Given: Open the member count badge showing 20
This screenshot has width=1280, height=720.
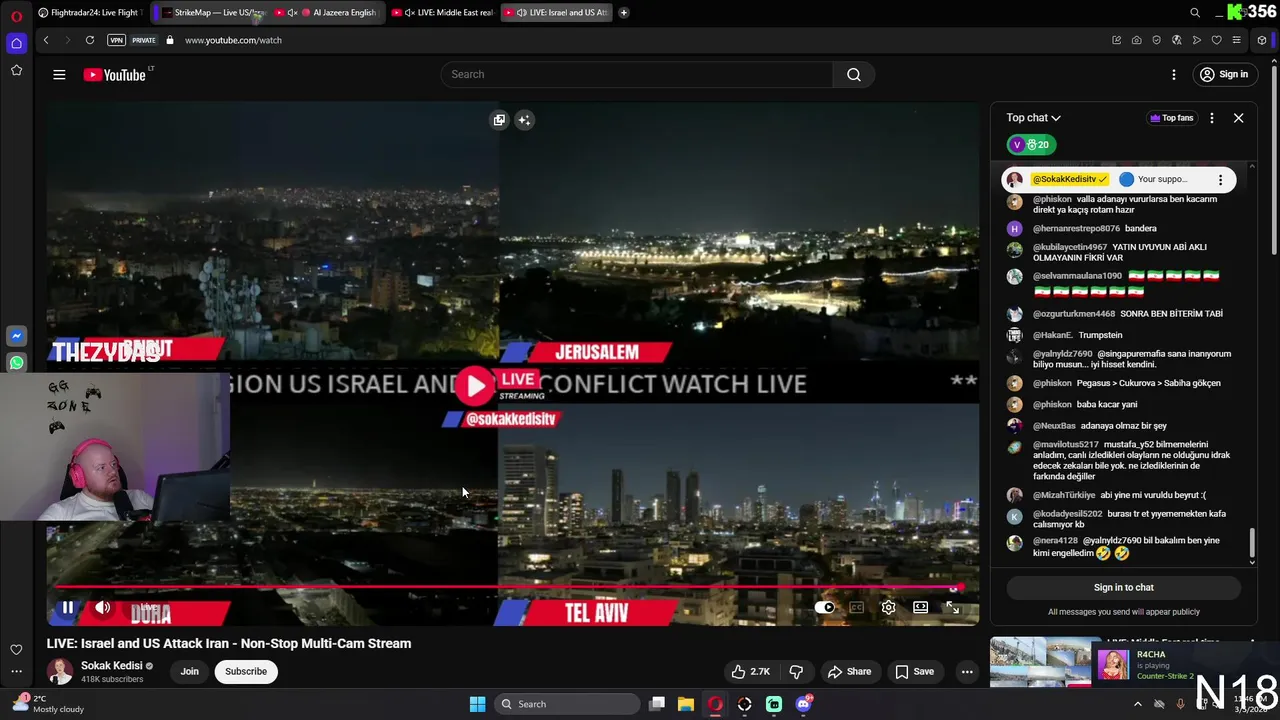Looking at the screenshot, I should coord(1030,145).
